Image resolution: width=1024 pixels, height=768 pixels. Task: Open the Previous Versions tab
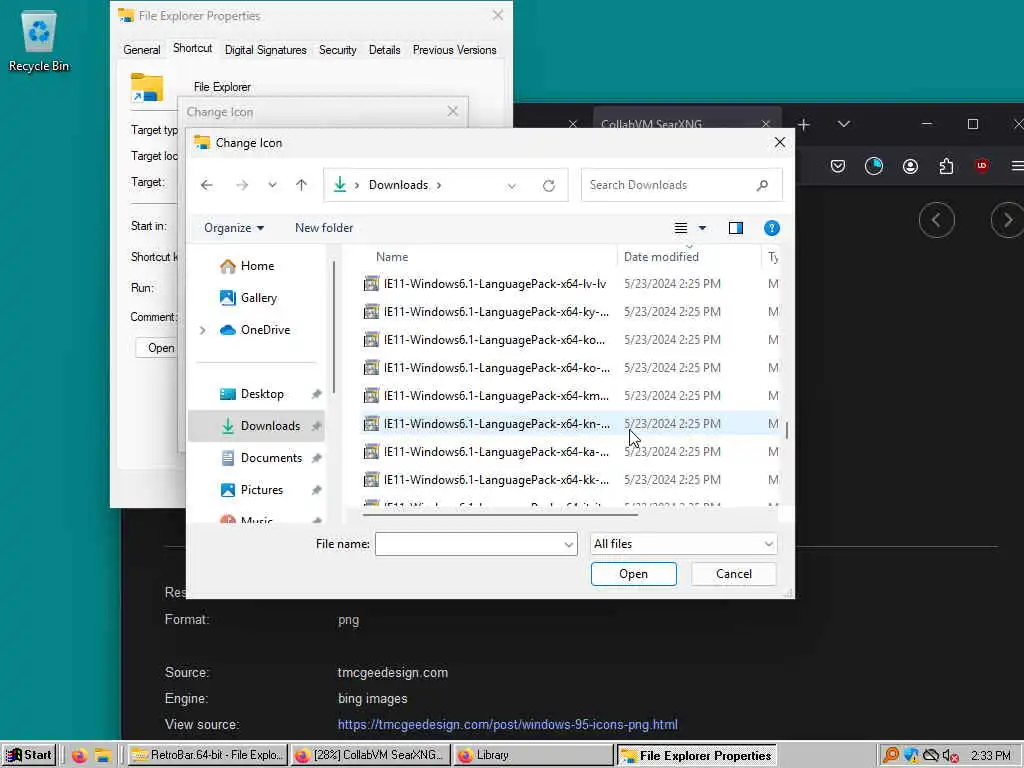coord(455,50)
